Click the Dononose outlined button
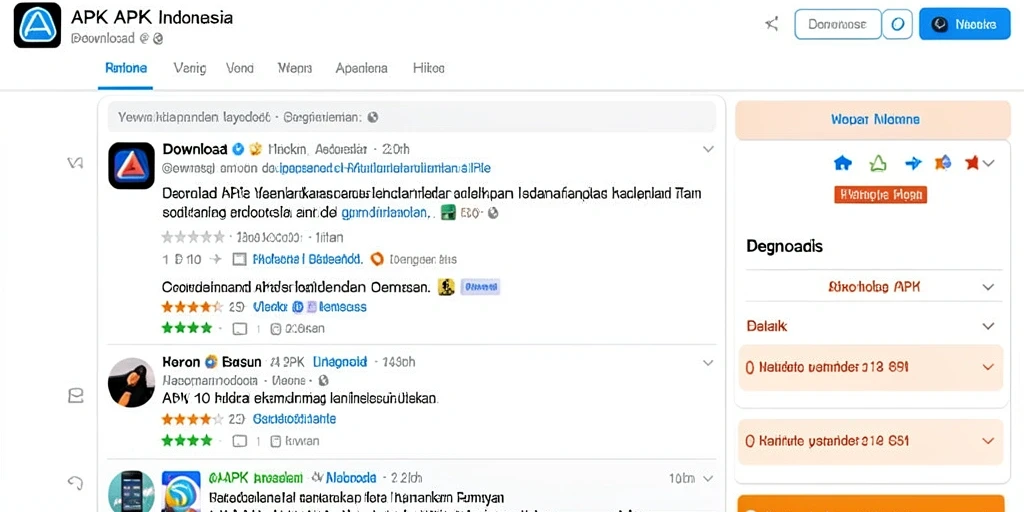 pyautogui.click(x=837, y=24)
